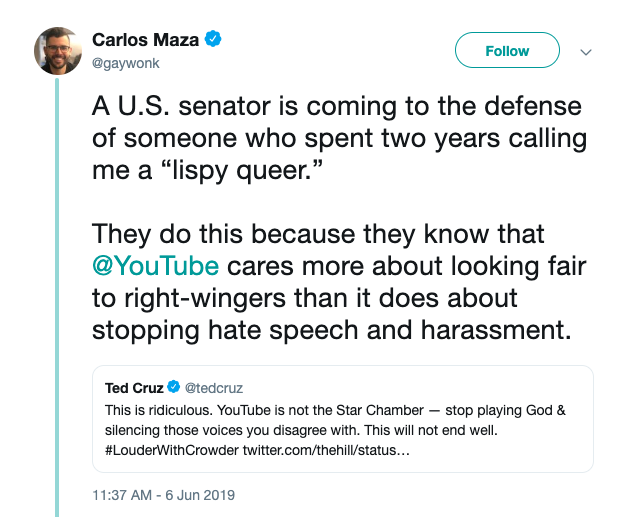
Task: Expand the tweet options chevron
Action: (586, 51)
